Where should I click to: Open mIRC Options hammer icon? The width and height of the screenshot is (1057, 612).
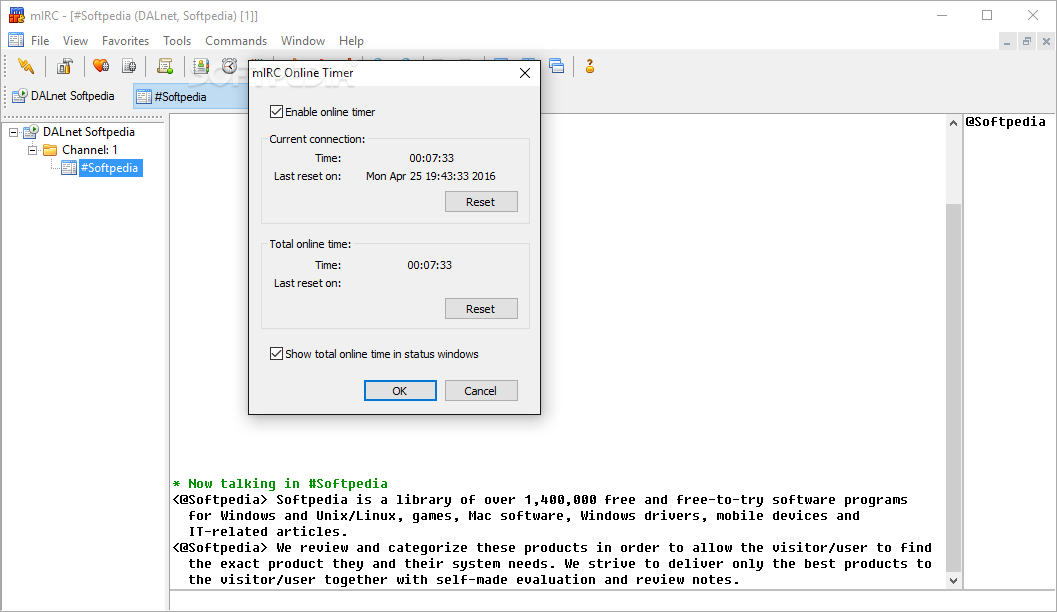[65, 66]
